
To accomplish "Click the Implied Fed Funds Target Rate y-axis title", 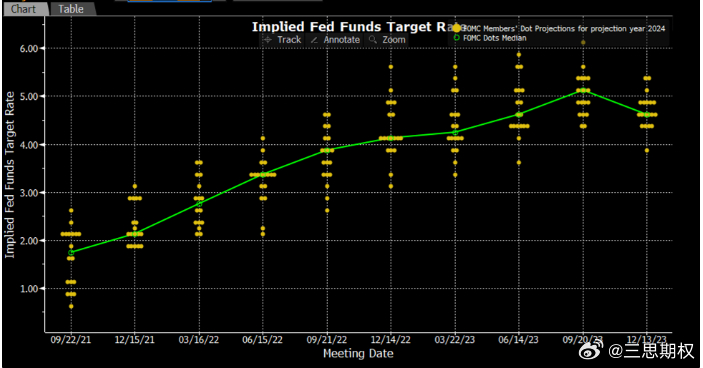I will [9, 175].
